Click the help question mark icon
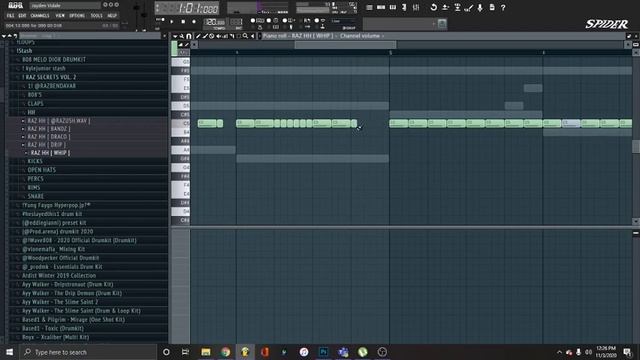 [503, 7]
